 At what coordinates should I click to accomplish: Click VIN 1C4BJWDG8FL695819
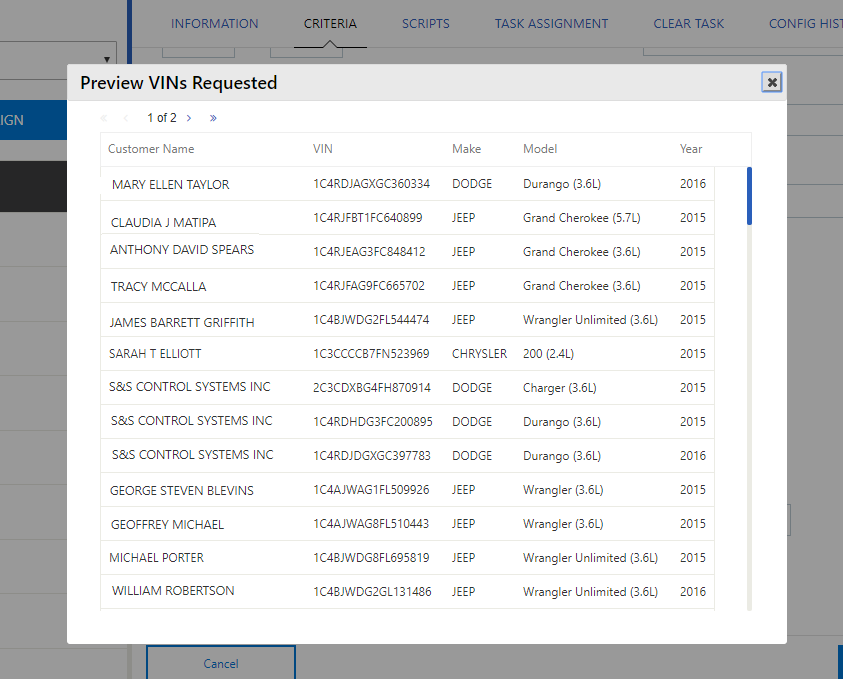(x=371, y=558)
